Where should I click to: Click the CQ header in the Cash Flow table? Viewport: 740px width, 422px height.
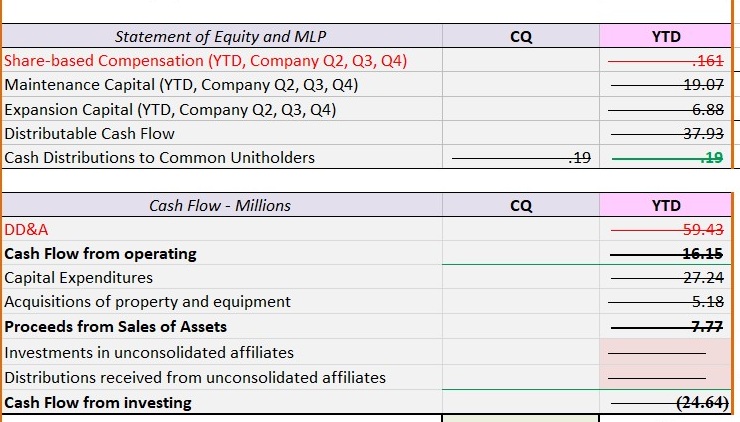coord(520,205)
